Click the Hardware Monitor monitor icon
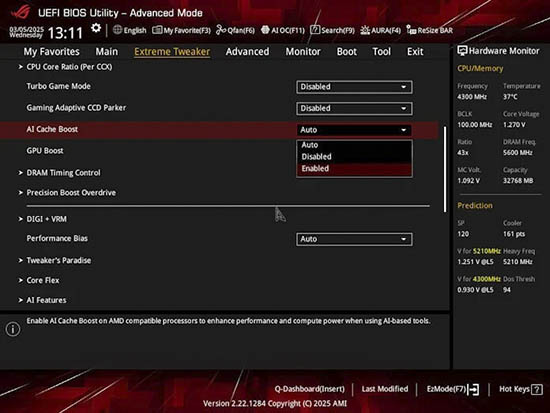 (462, 51)
